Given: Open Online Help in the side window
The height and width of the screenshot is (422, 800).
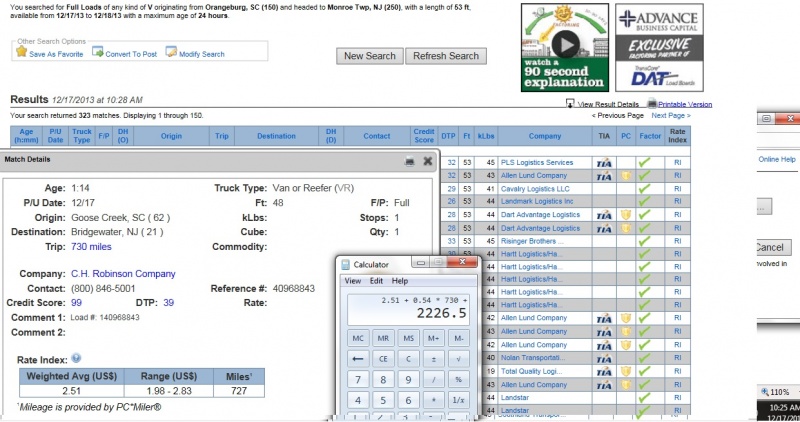Looking at the screenshot, I should (x=777, y=159).
